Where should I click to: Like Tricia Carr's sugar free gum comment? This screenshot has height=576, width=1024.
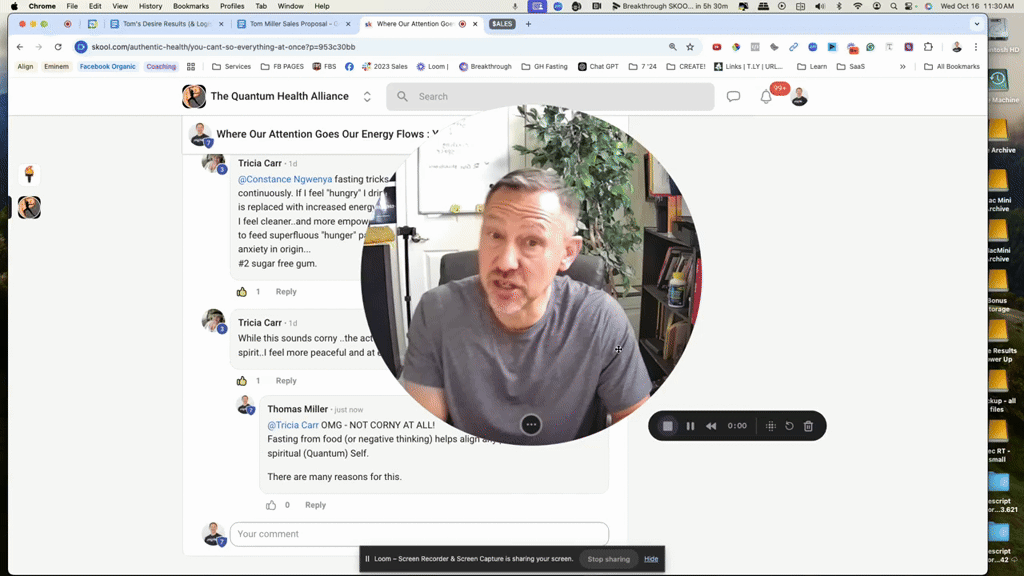(242, 292)
